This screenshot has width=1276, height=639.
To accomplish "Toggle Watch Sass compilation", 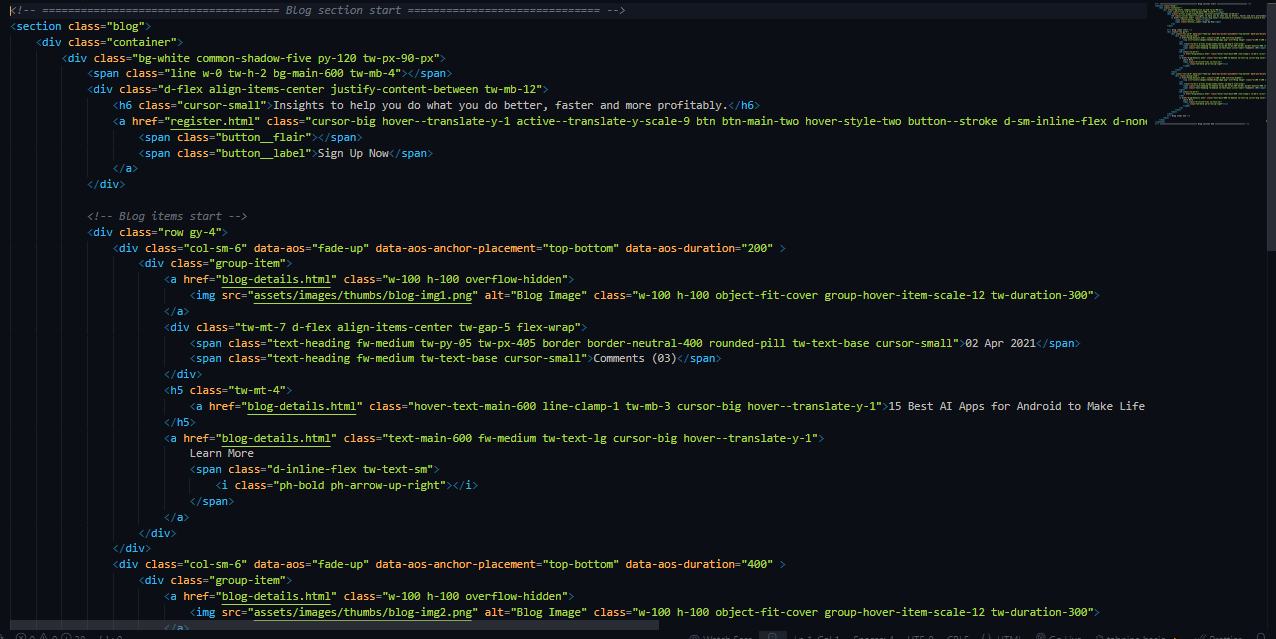I will [720, 637].
